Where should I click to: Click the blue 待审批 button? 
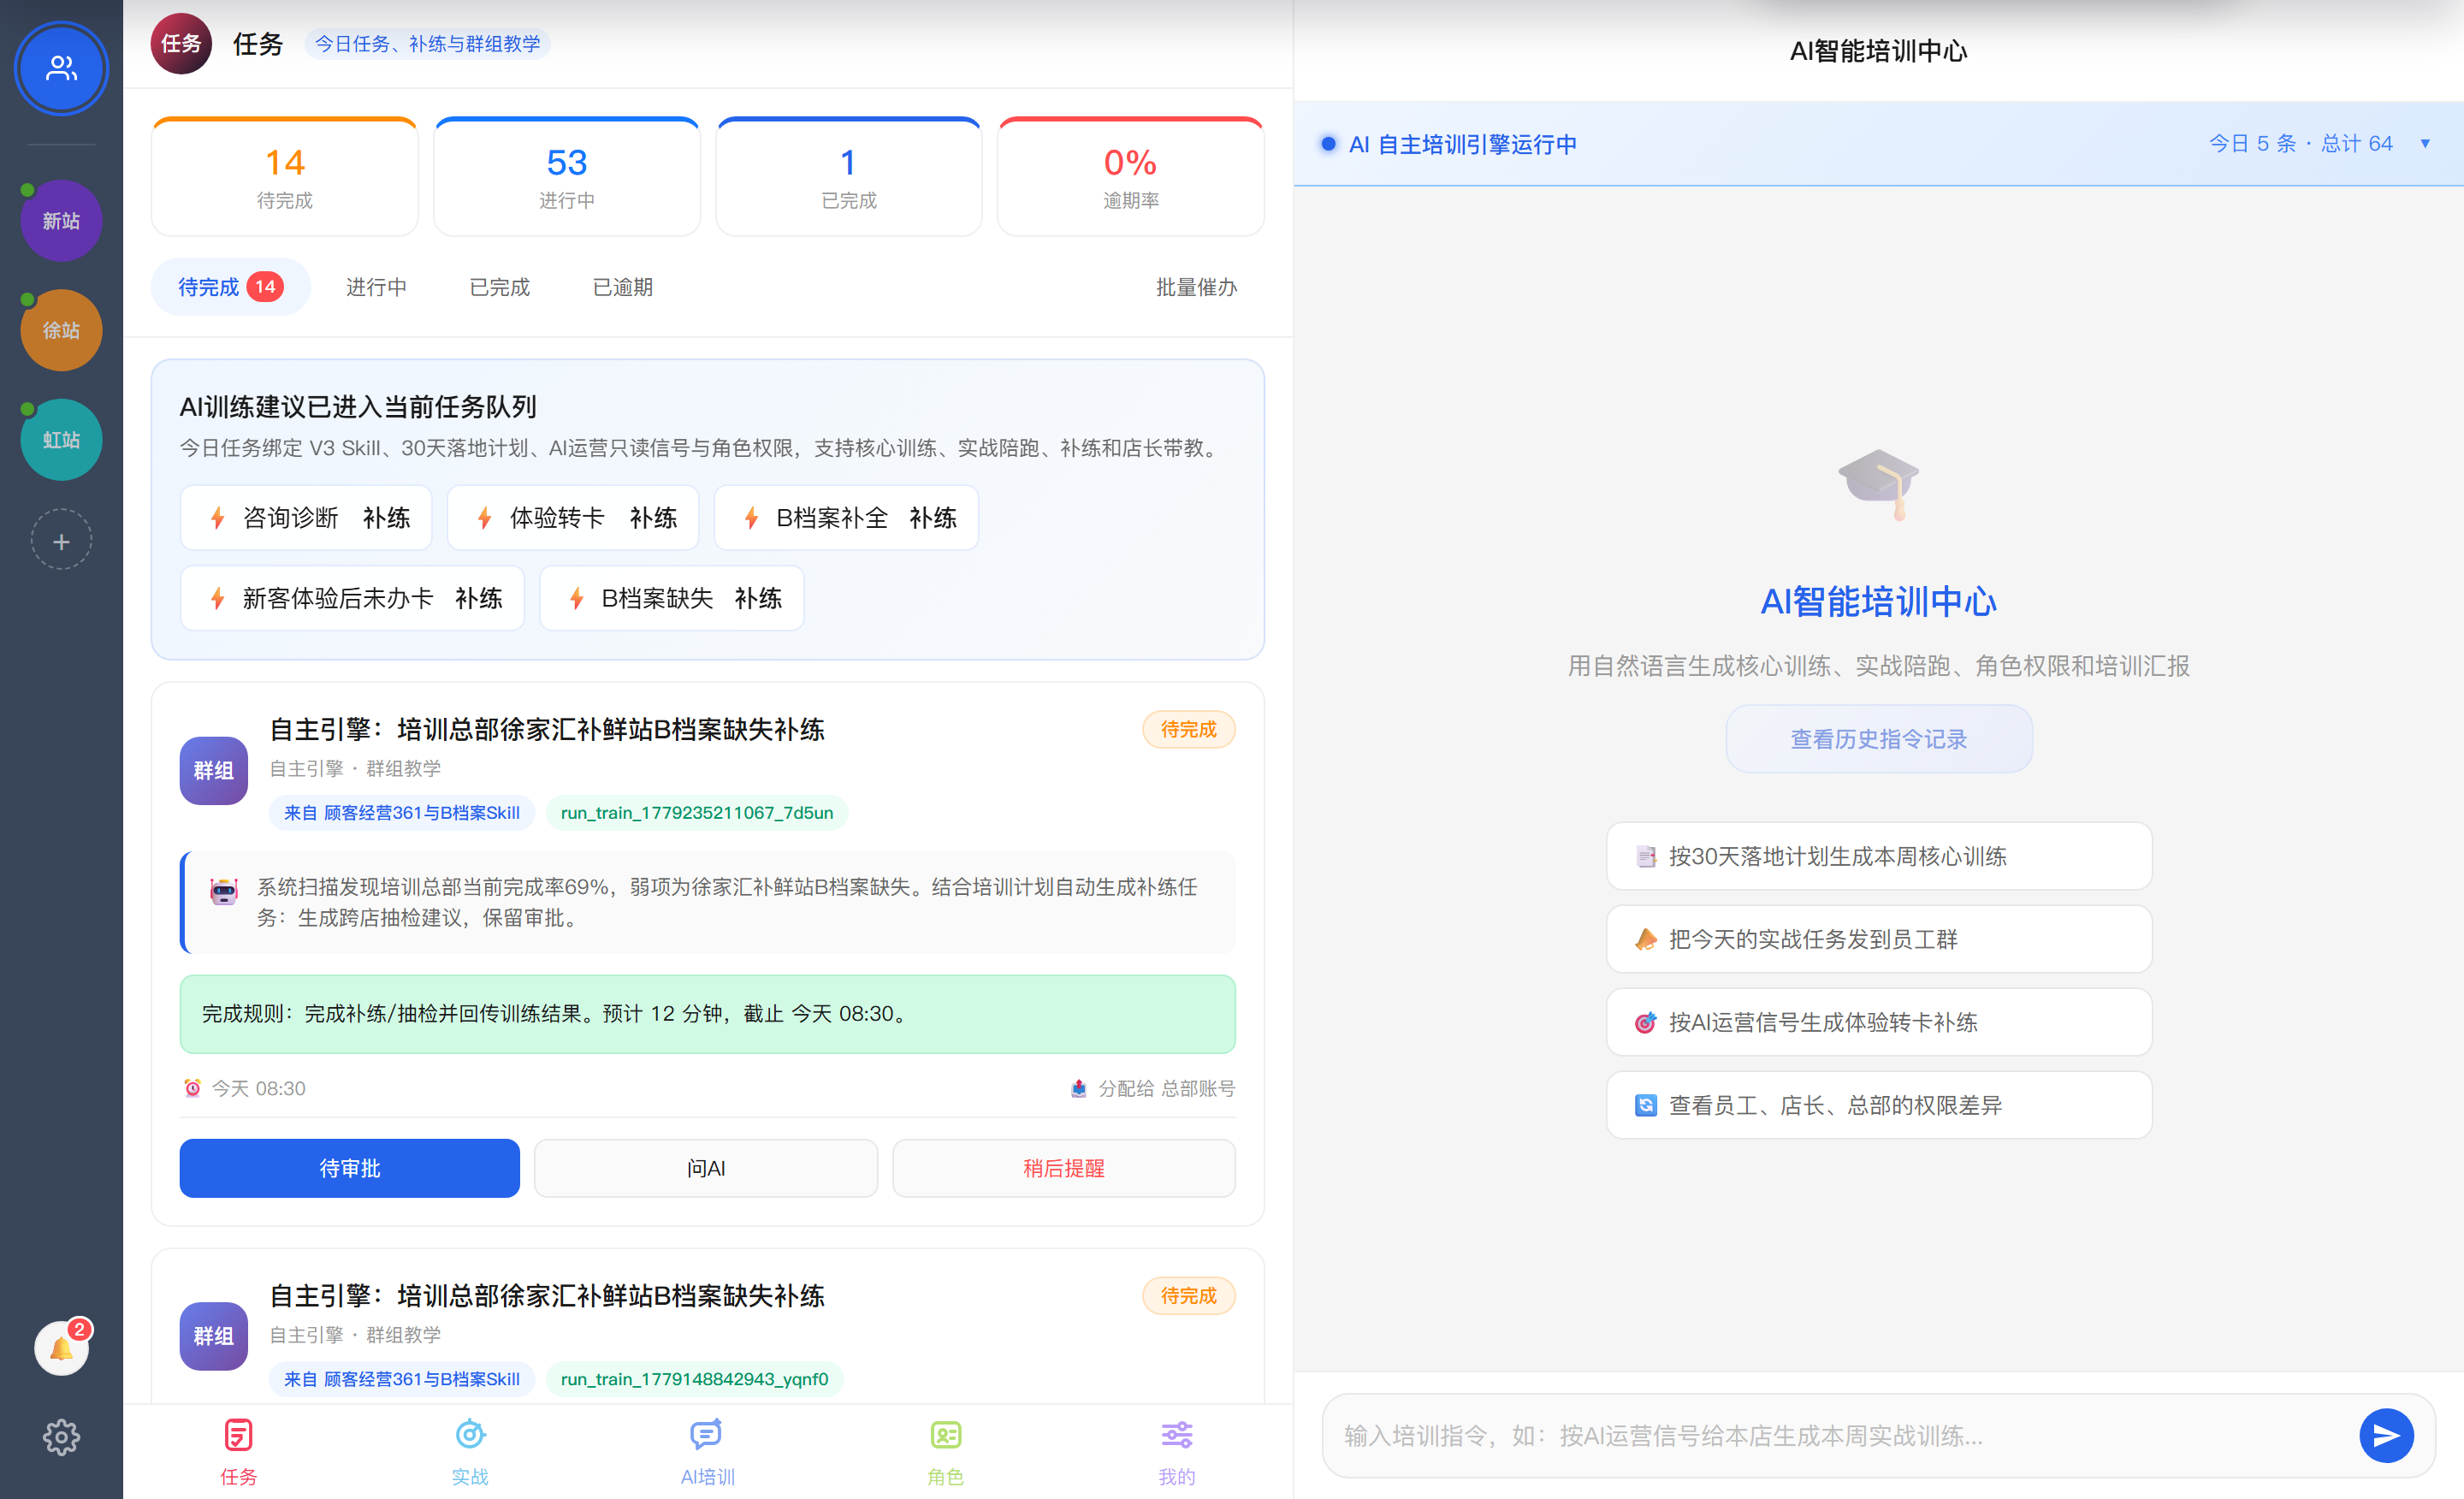[x=349, y=1168]
